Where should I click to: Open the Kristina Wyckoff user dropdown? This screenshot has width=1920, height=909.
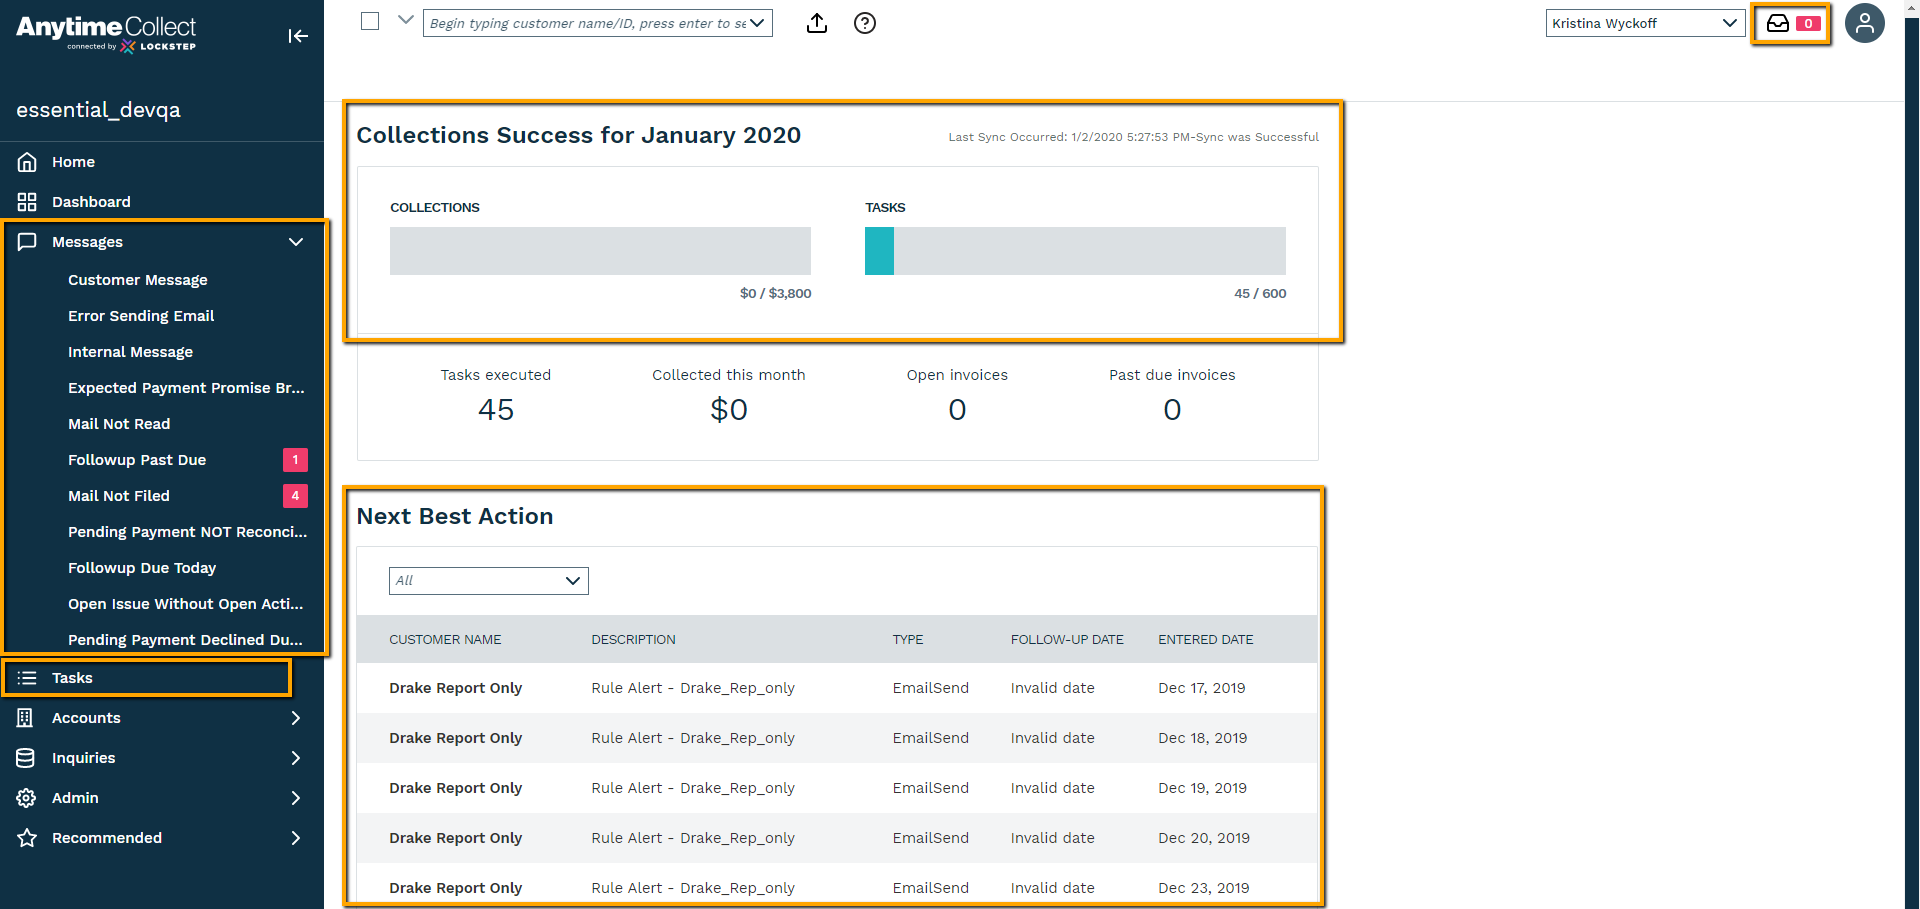click(1644, 23)
